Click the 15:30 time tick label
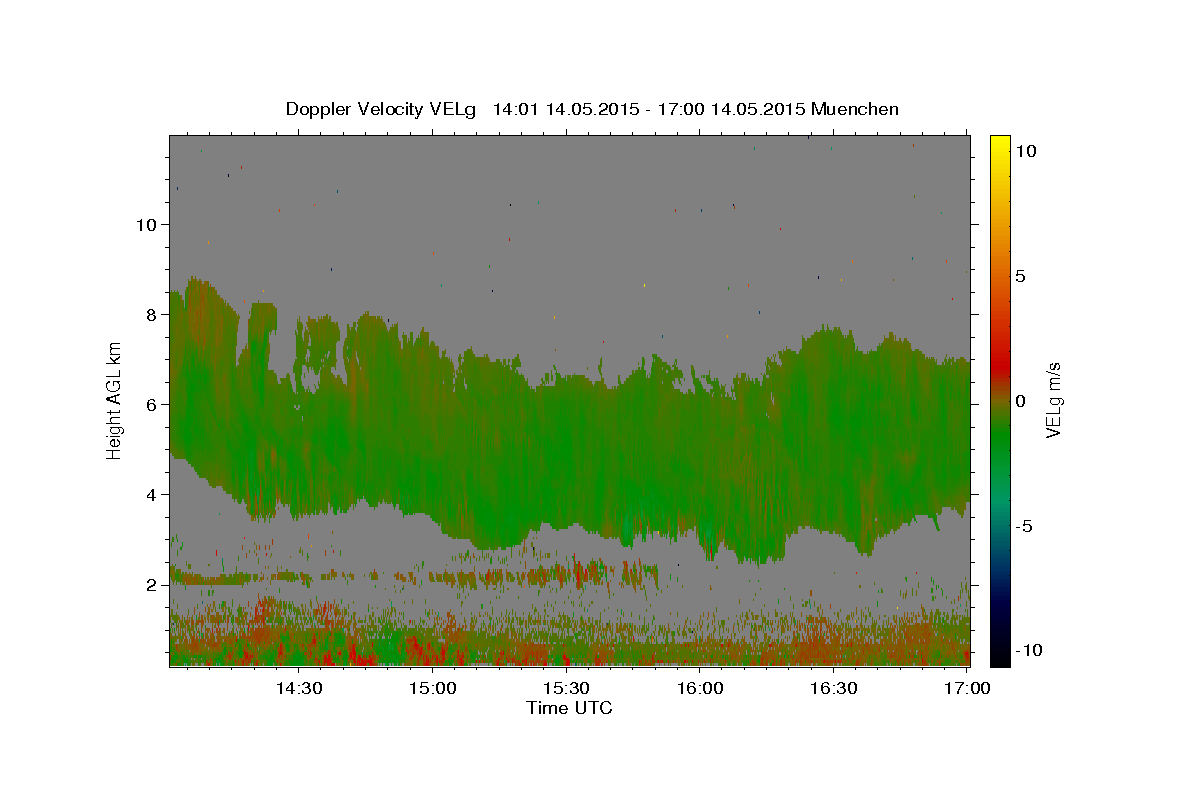This screenshot has width=1200, height=800. pyautogui.click(x=566, y=688)
